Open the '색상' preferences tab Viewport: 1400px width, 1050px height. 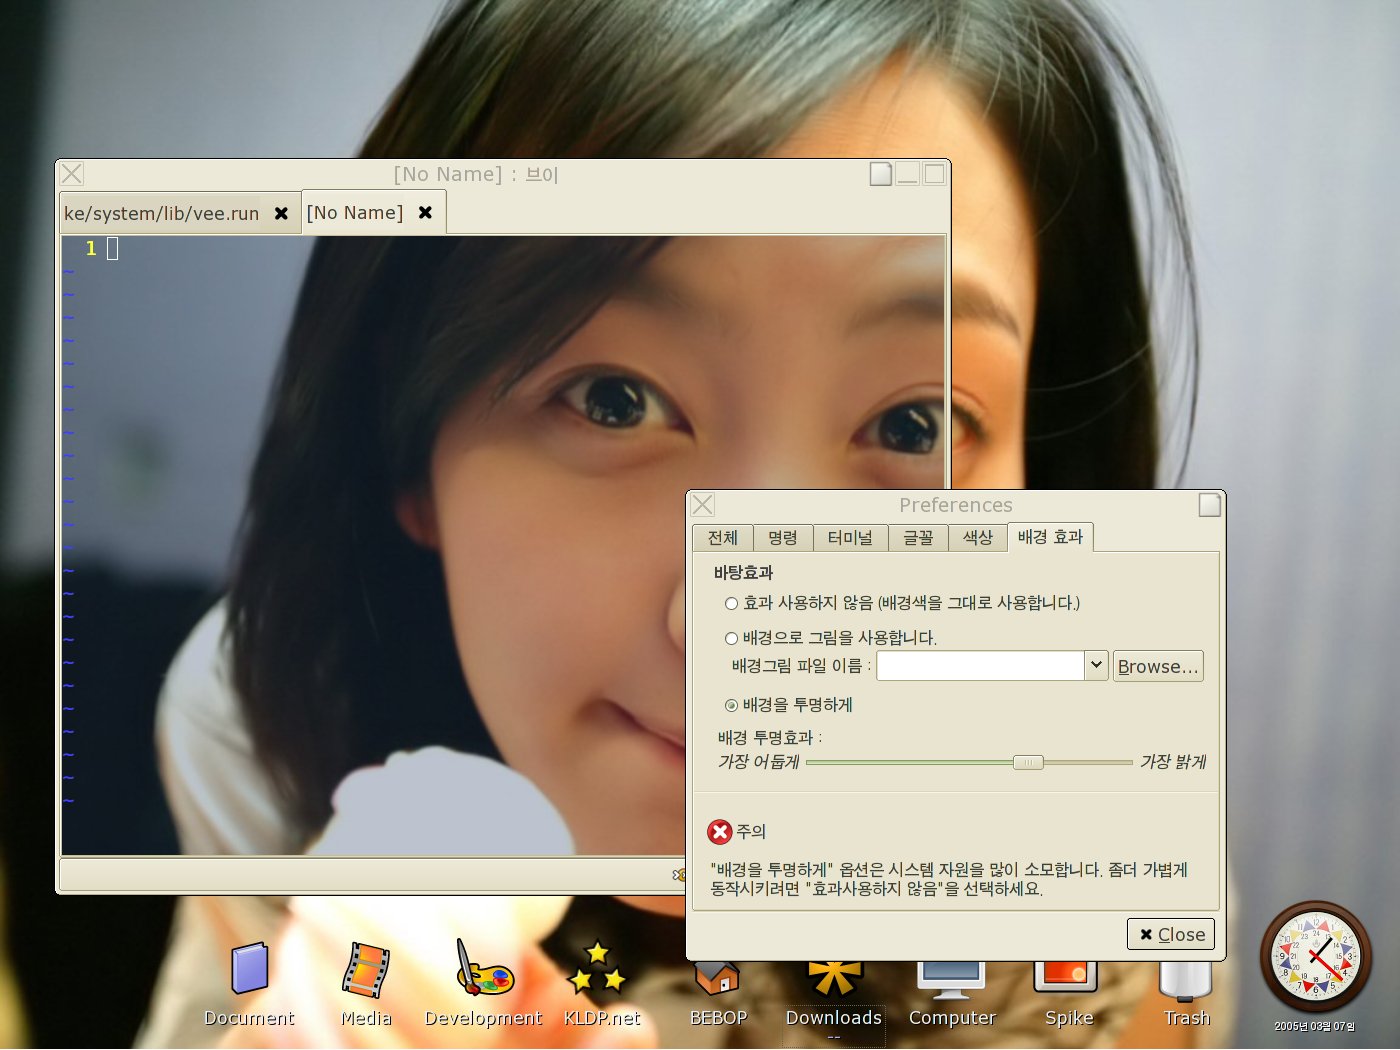pos(977,538)
